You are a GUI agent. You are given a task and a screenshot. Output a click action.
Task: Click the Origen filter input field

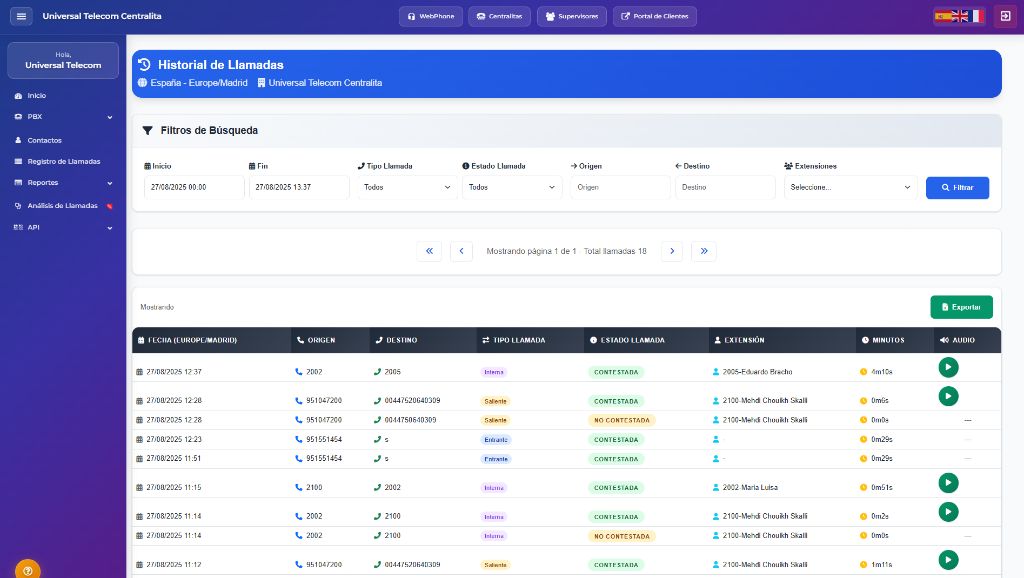[x=620, y=187]
